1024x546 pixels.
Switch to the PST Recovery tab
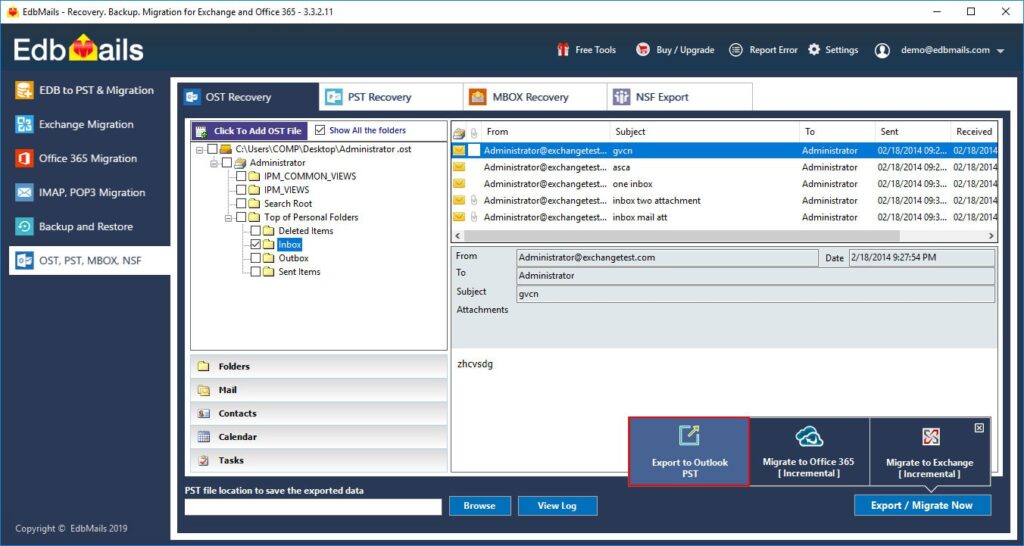[391, 97]
